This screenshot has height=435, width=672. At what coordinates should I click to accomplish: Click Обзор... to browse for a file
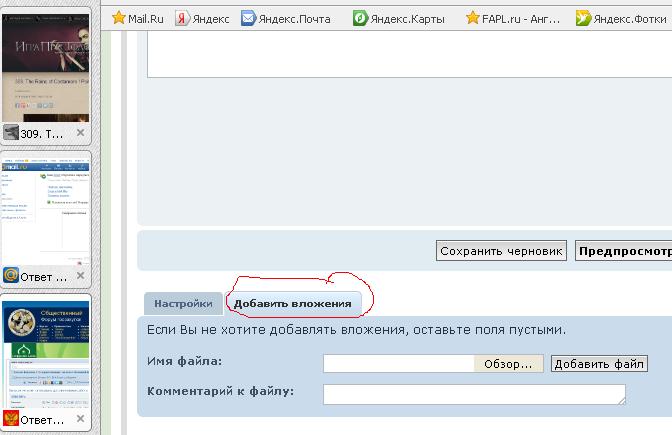tap(509, 363)
